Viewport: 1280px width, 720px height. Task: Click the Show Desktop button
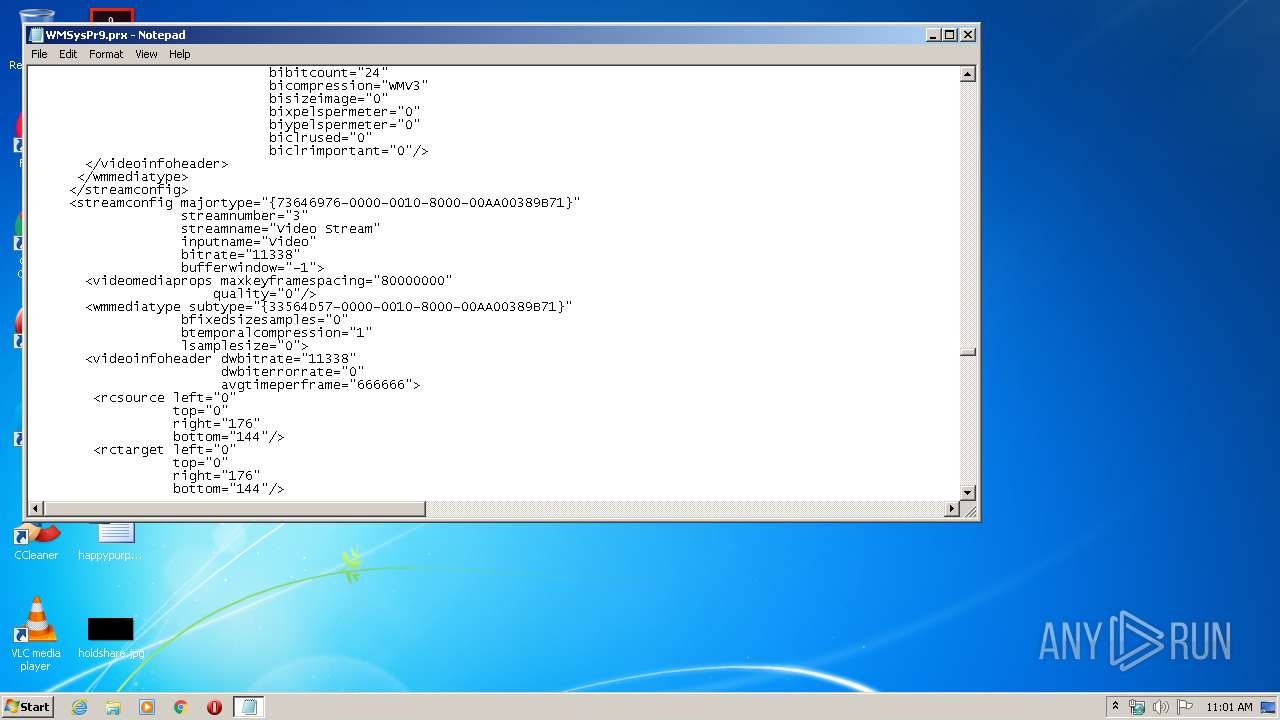pos(1269,707)
